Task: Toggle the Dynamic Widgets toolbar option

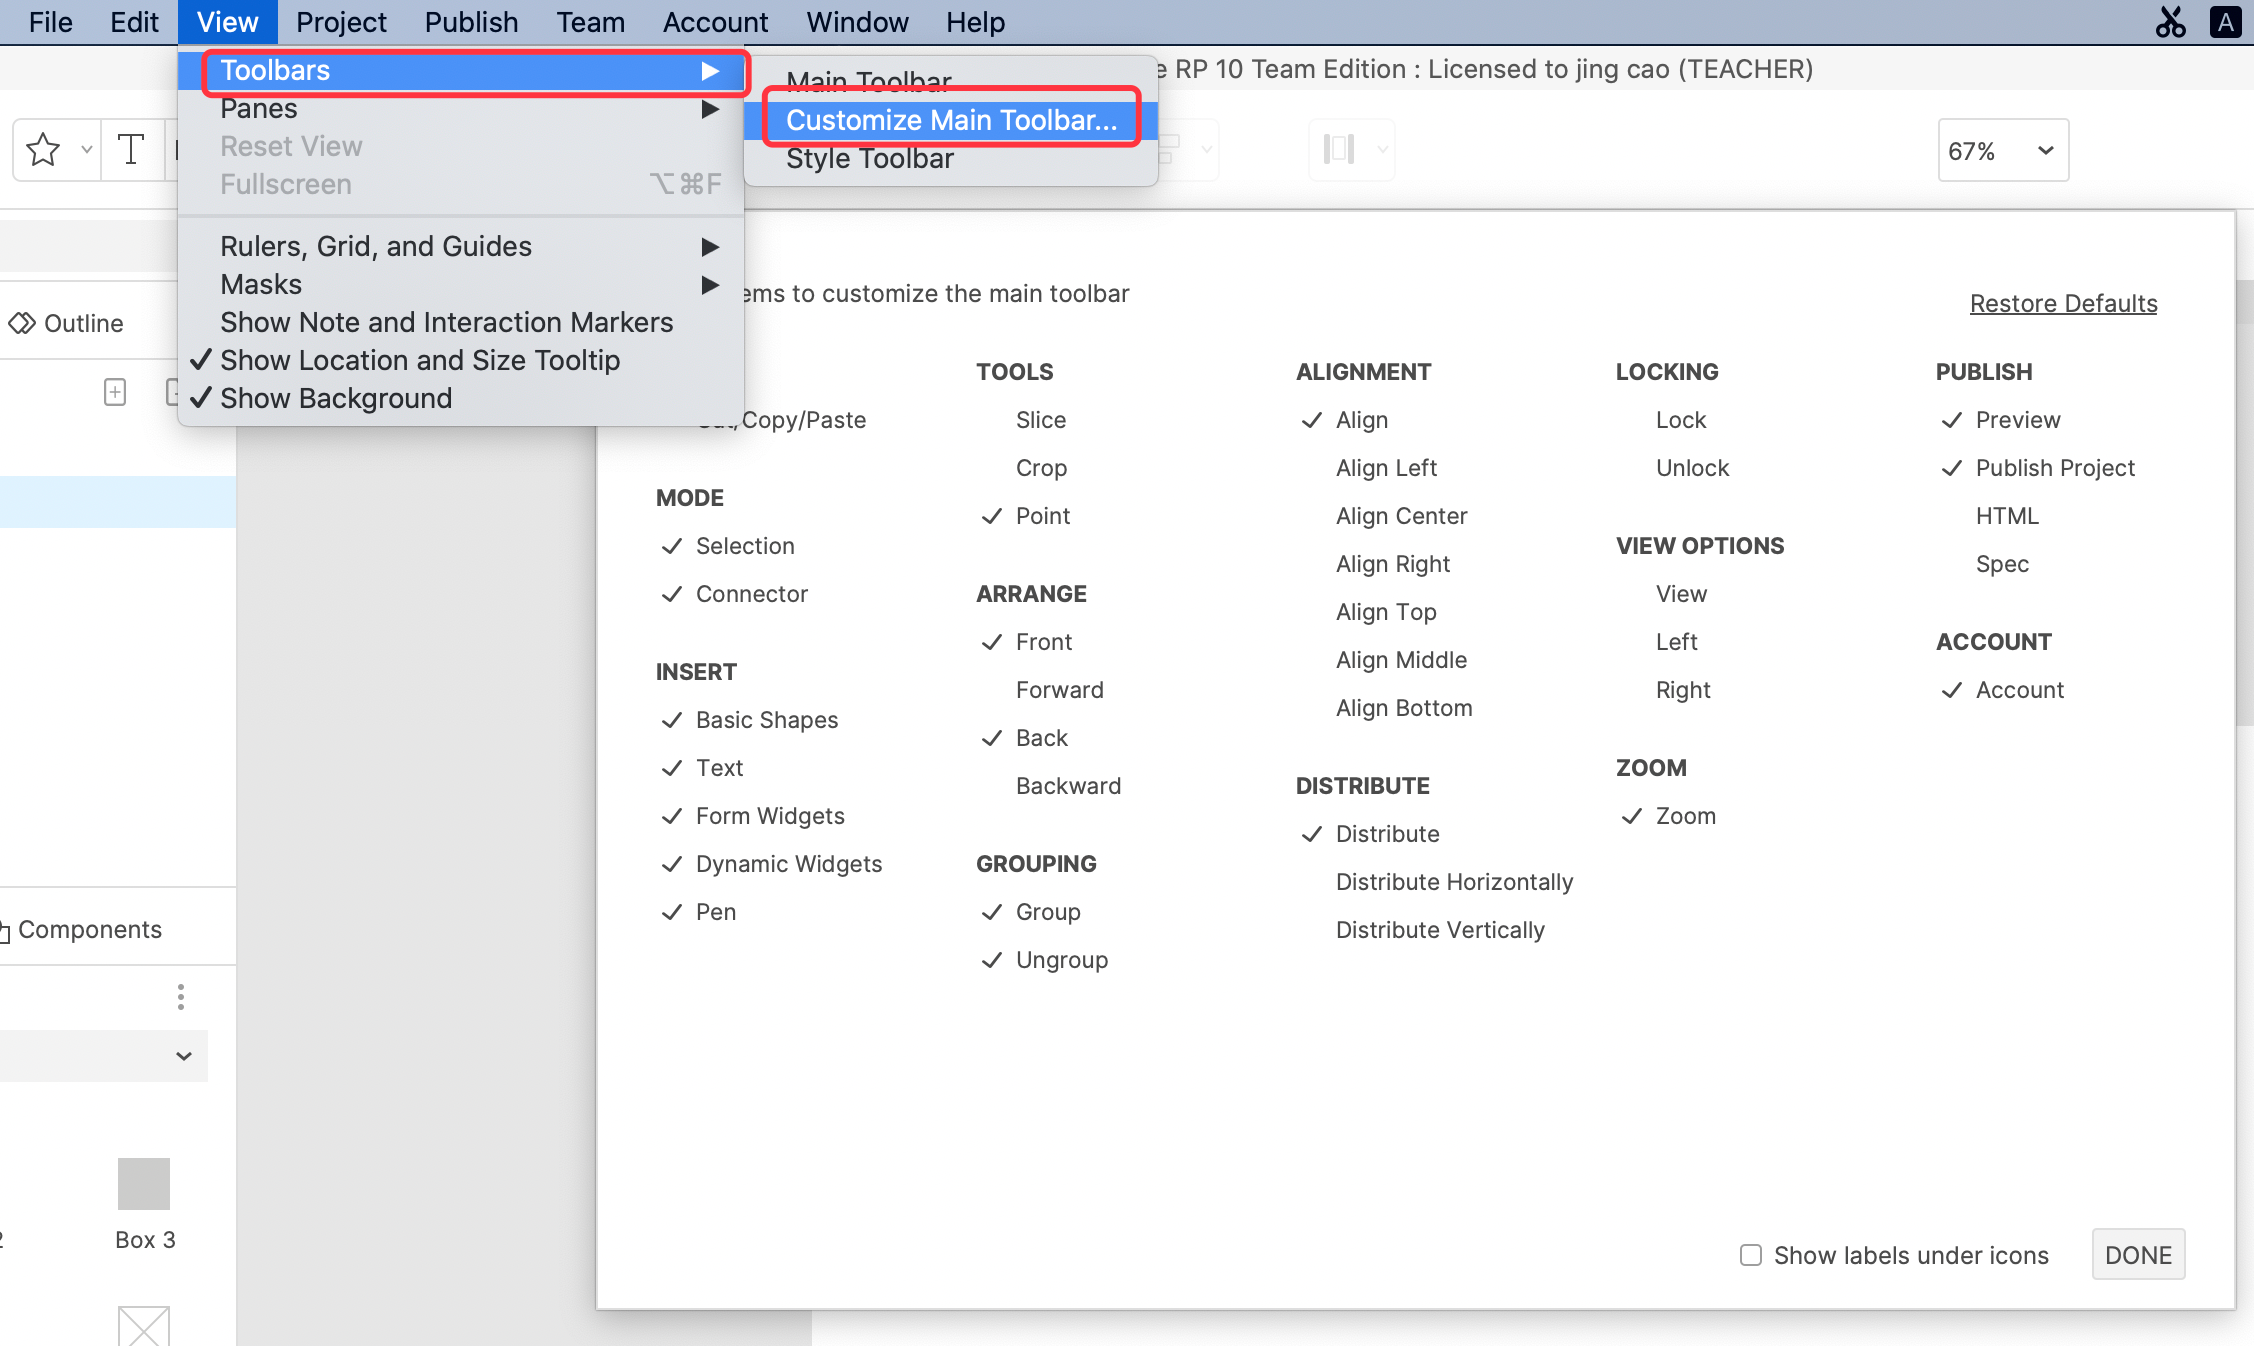Action: point(788,864)
